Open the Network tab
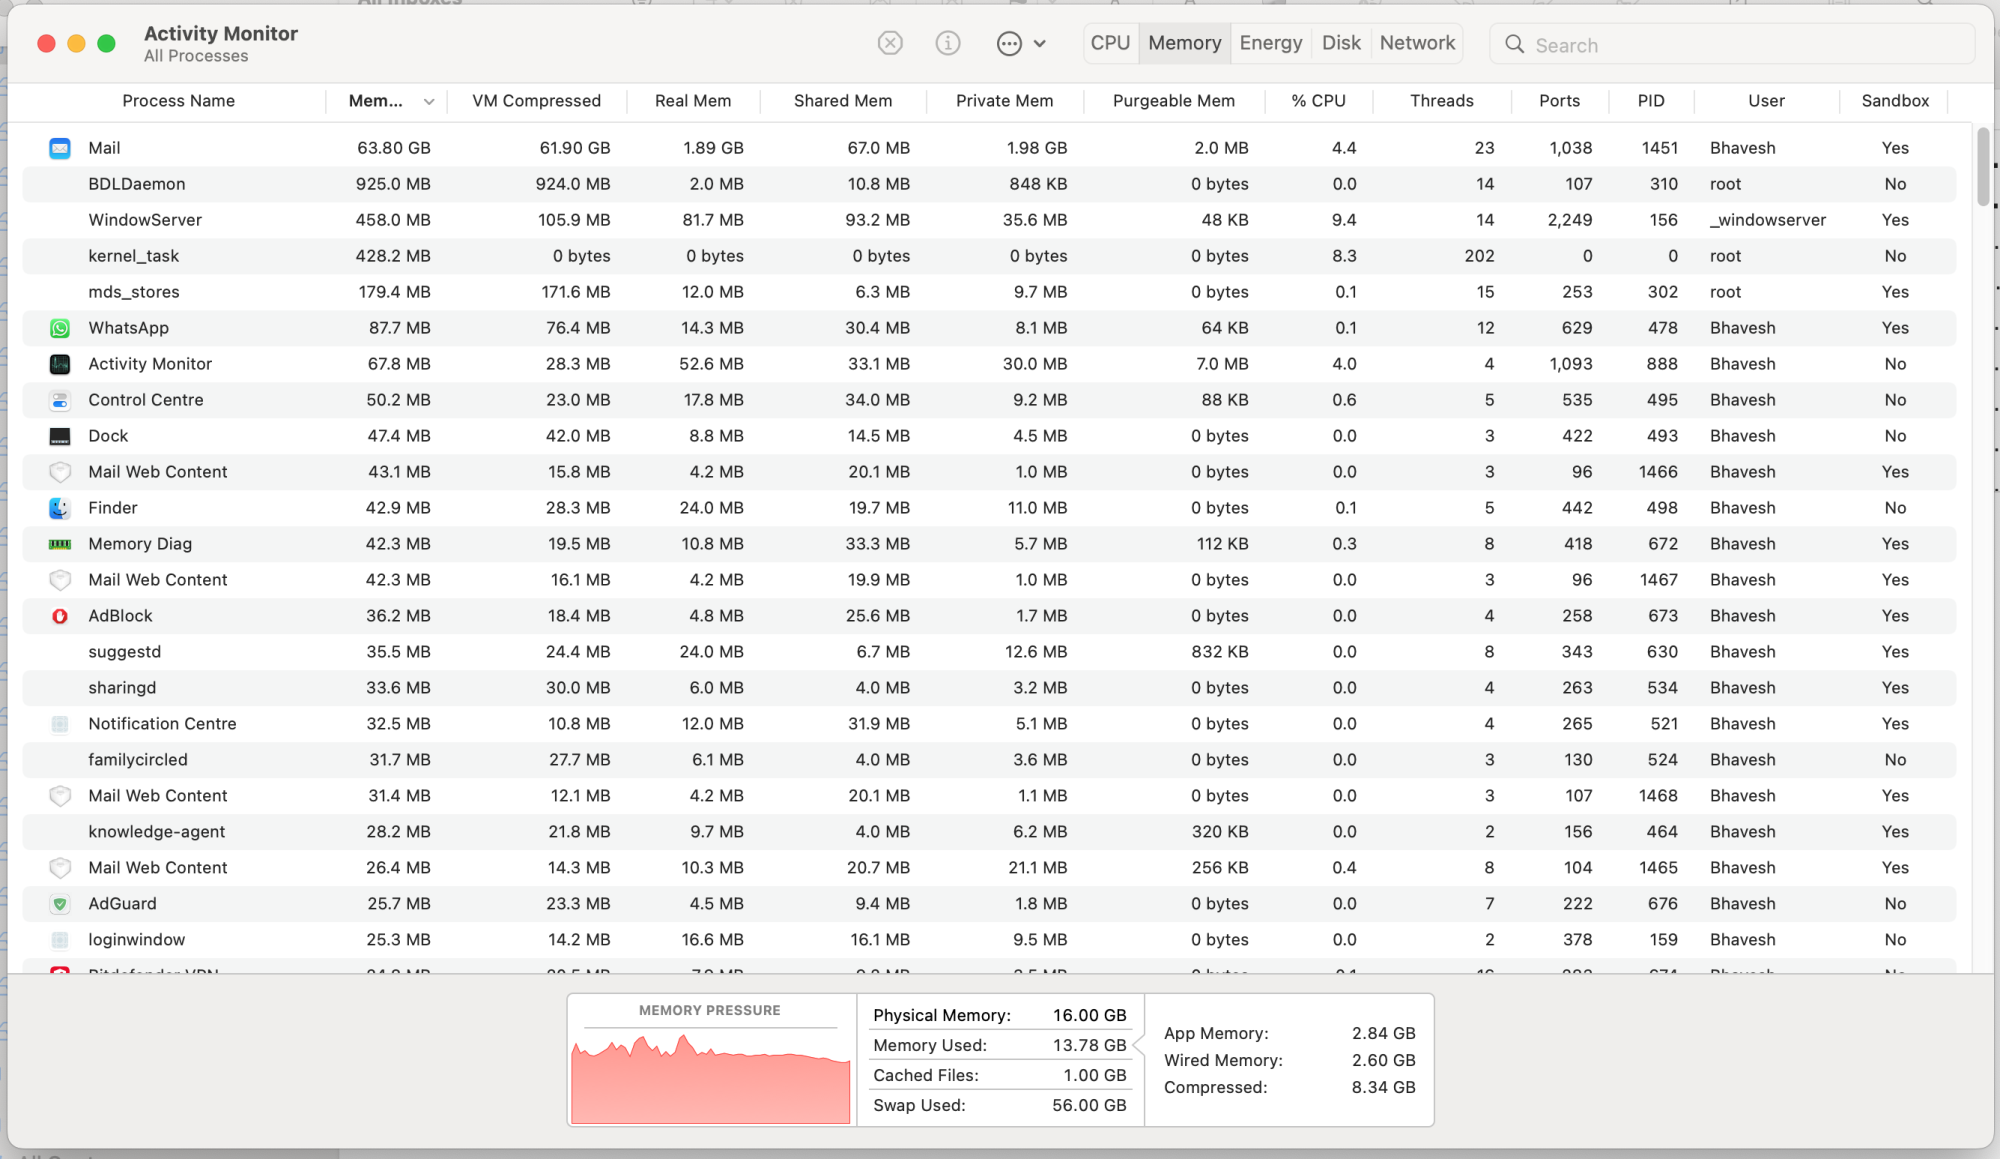 coord(1417,43)
